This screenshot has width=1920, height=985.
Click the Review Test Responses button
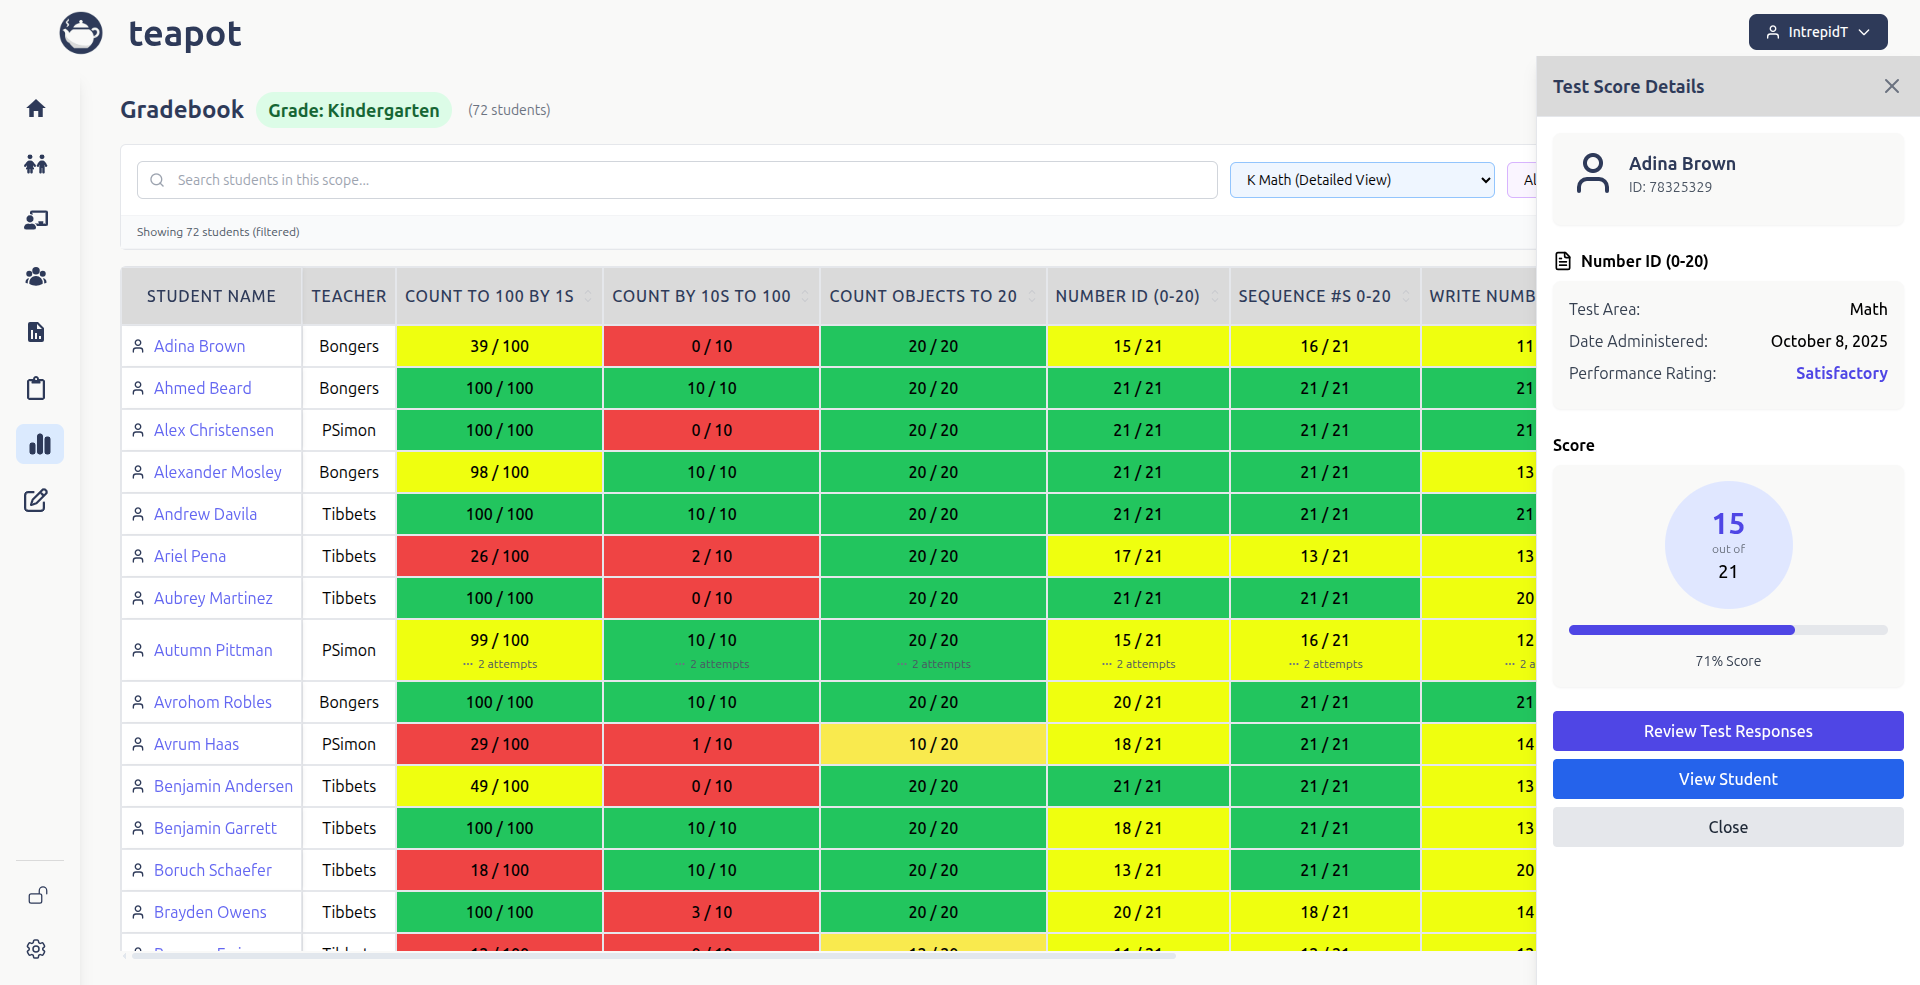[x=1727, y=731]
